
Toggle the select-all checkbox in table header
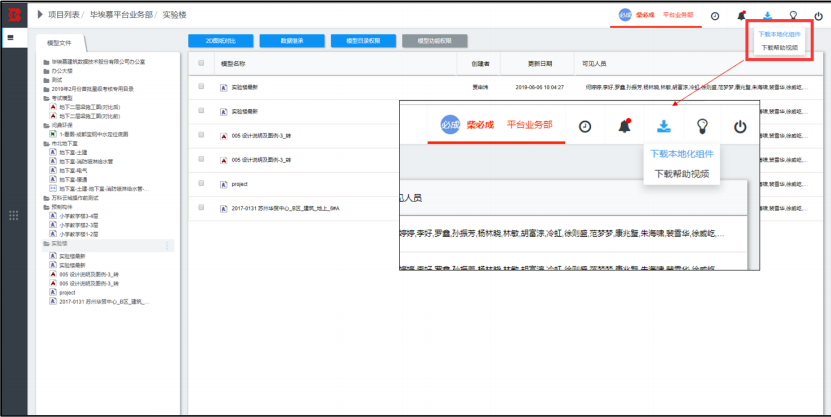[x=201, y=63]
